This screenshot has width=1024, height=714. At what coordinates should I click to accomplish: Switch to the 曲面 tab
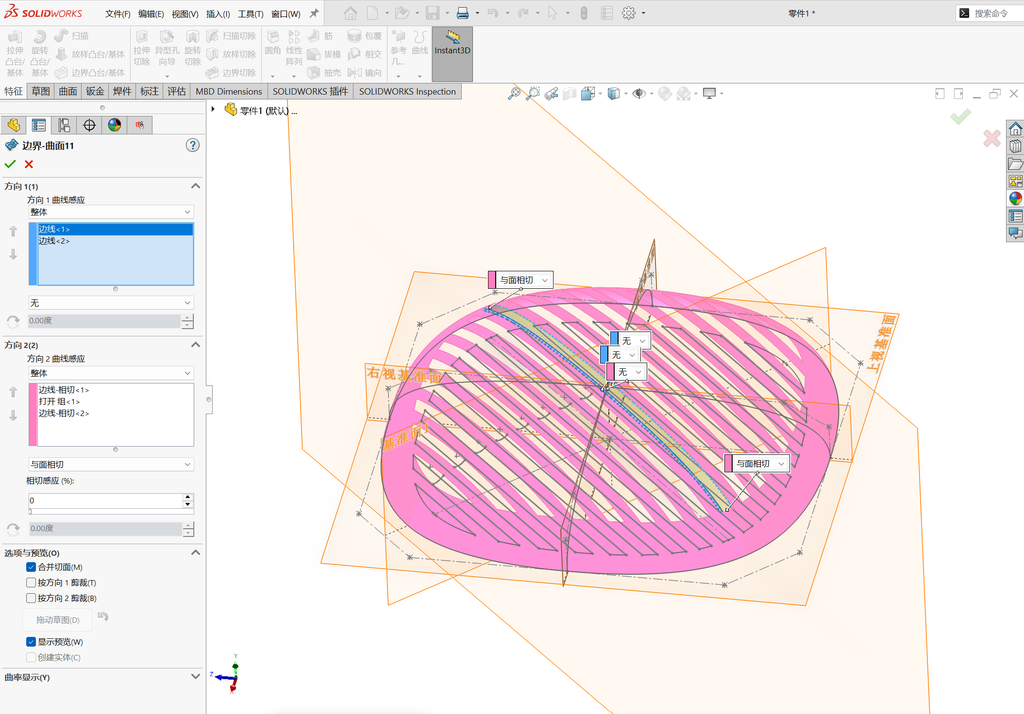[x=68, y=91]
